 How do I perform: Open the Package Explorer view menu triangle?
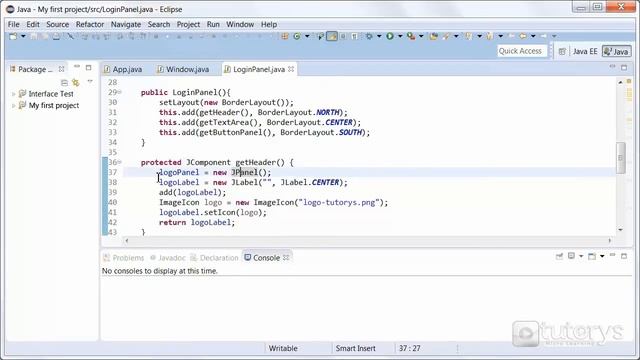90,82
